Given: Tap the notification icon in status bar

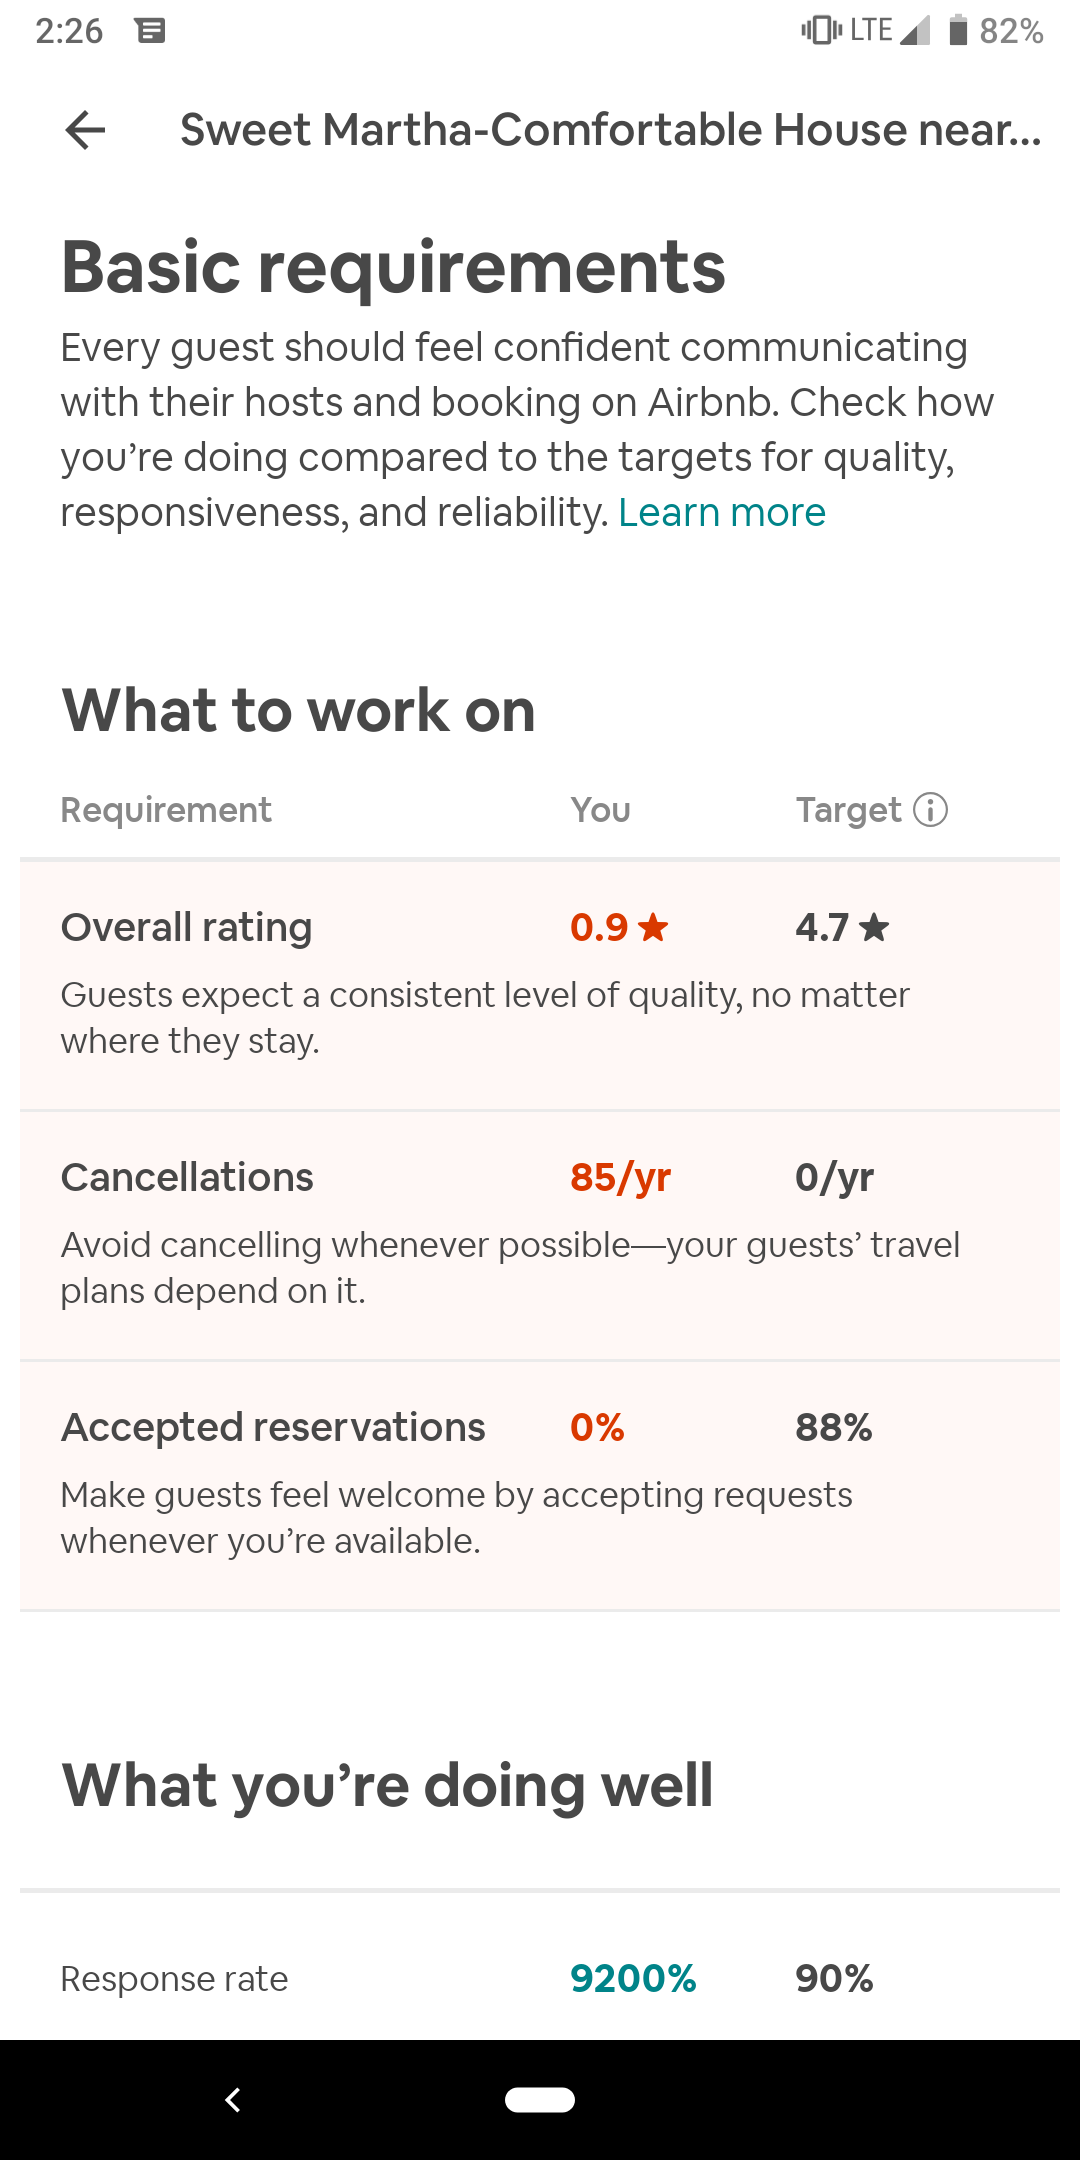Looking at the screenshot, I should [x=151, y=31].
